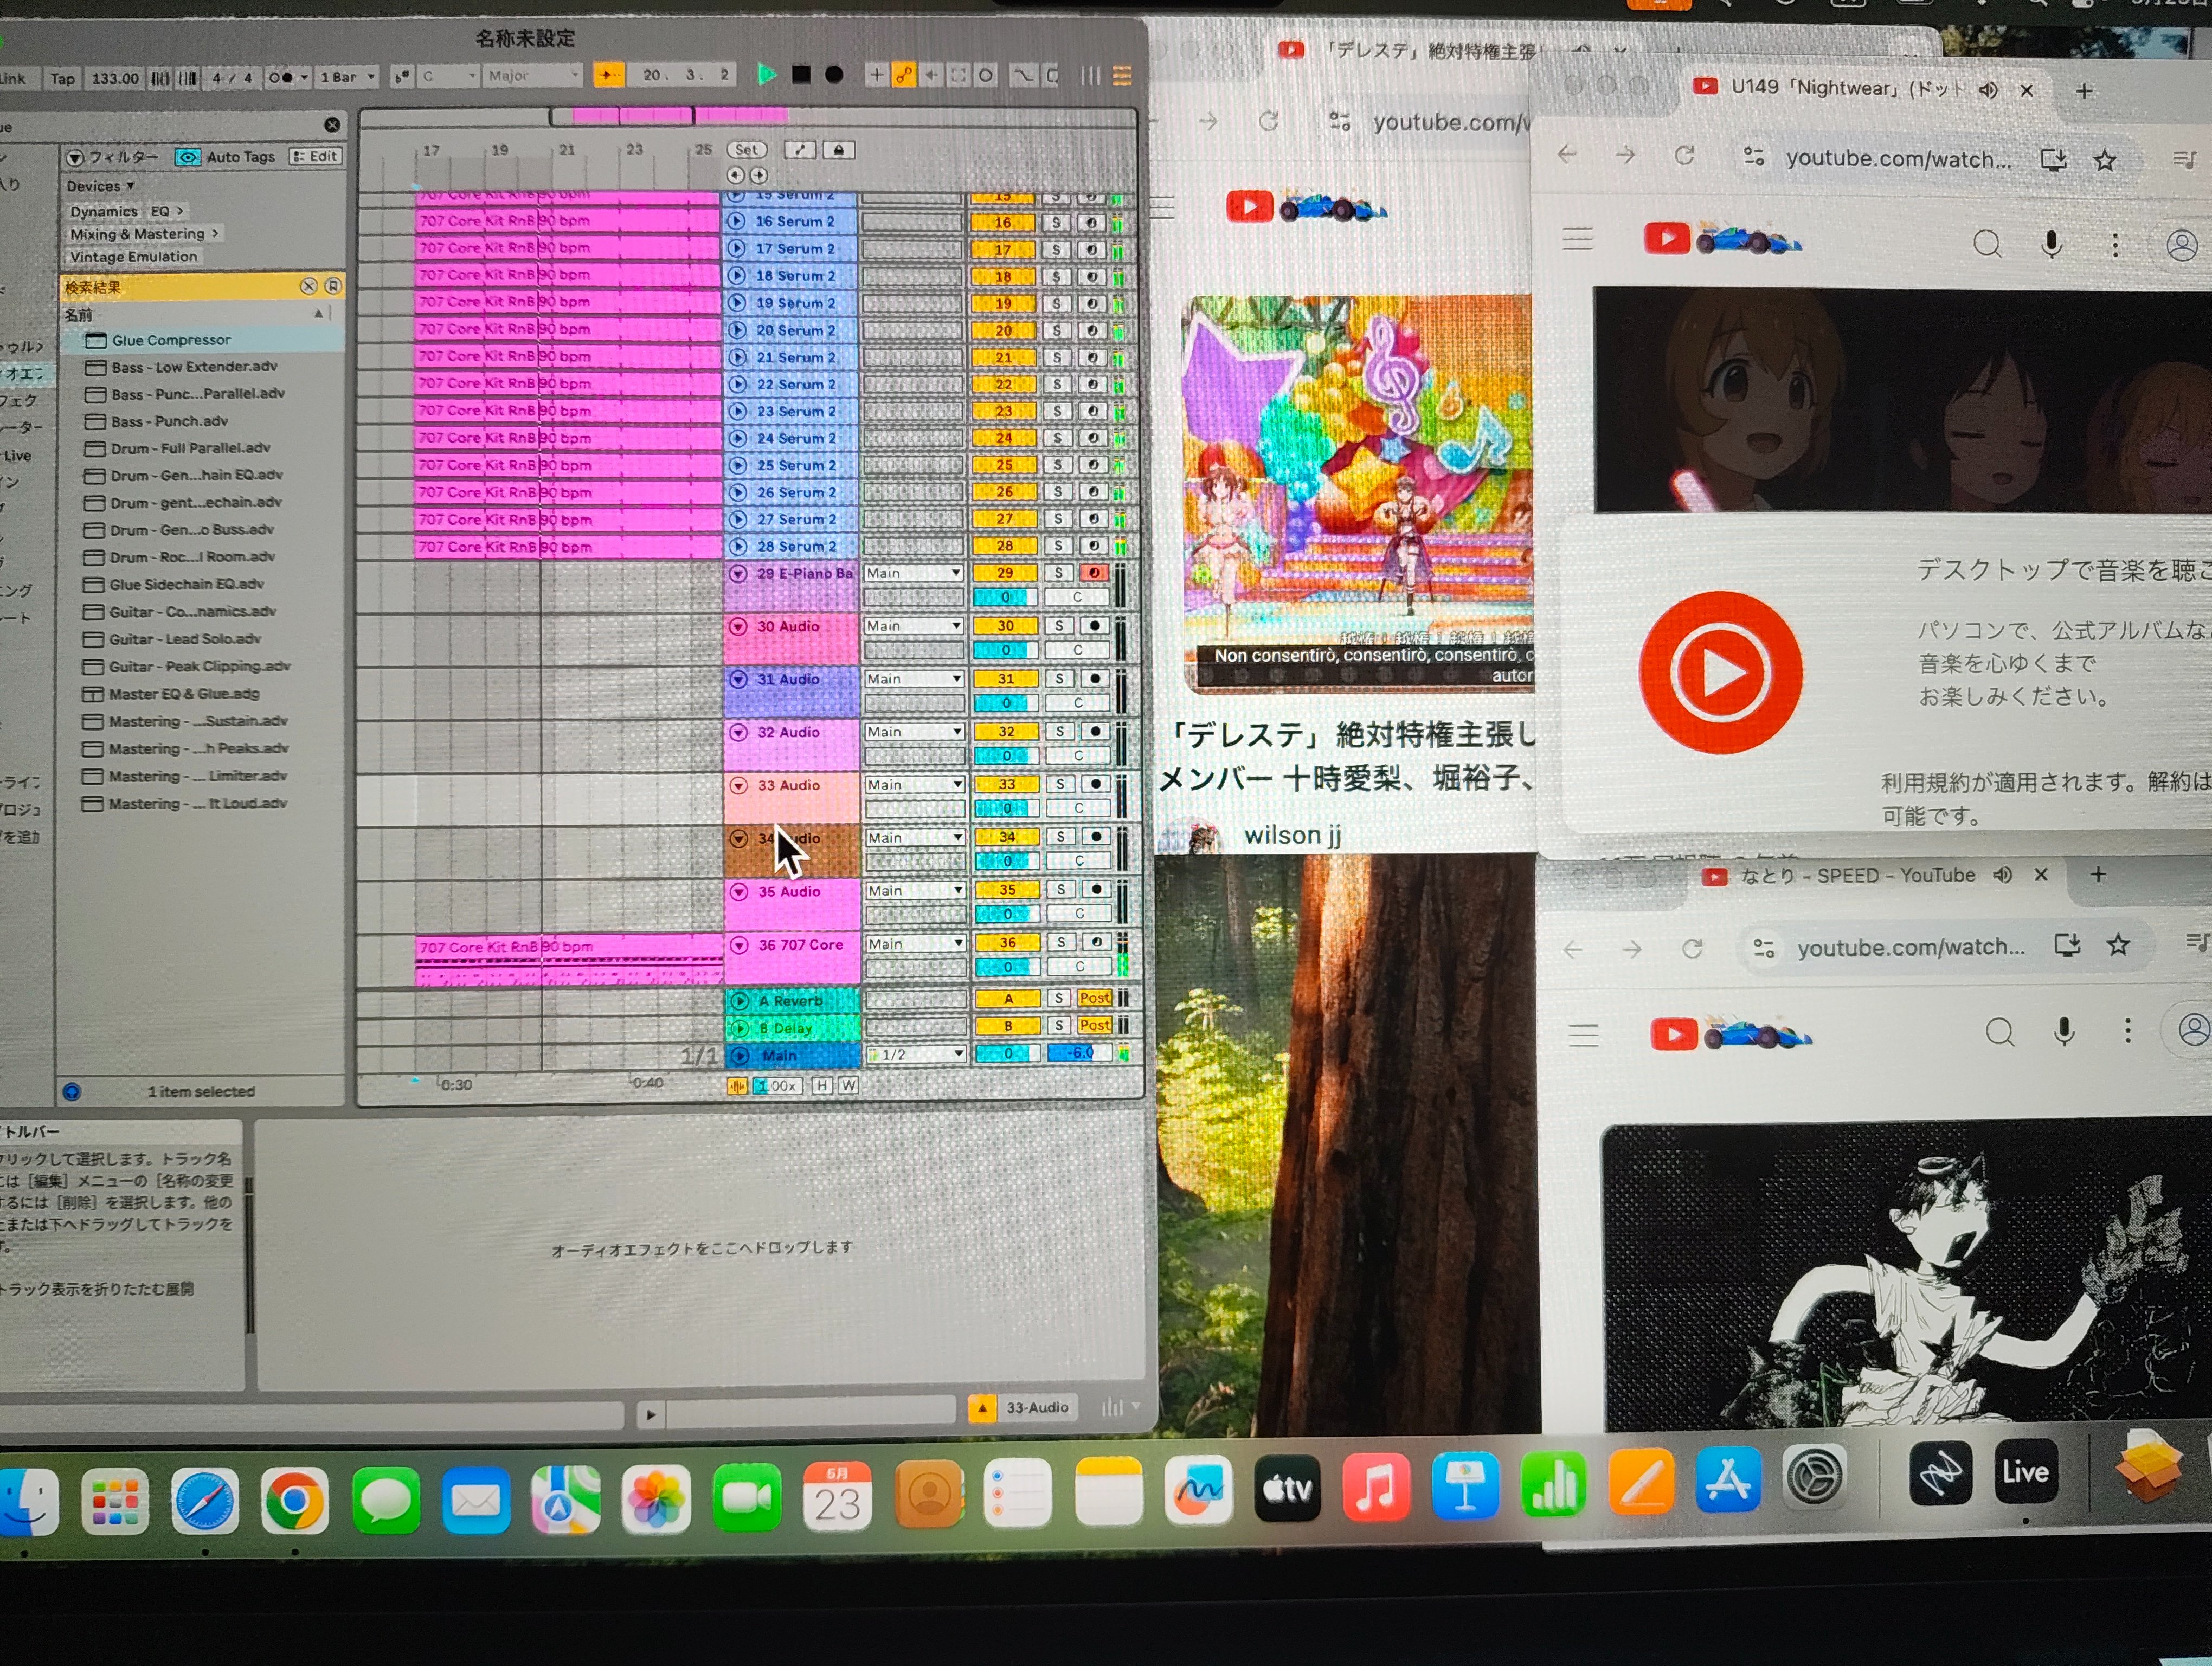Select Guitar - Lead Solo.adv preset

click(185, 638)
